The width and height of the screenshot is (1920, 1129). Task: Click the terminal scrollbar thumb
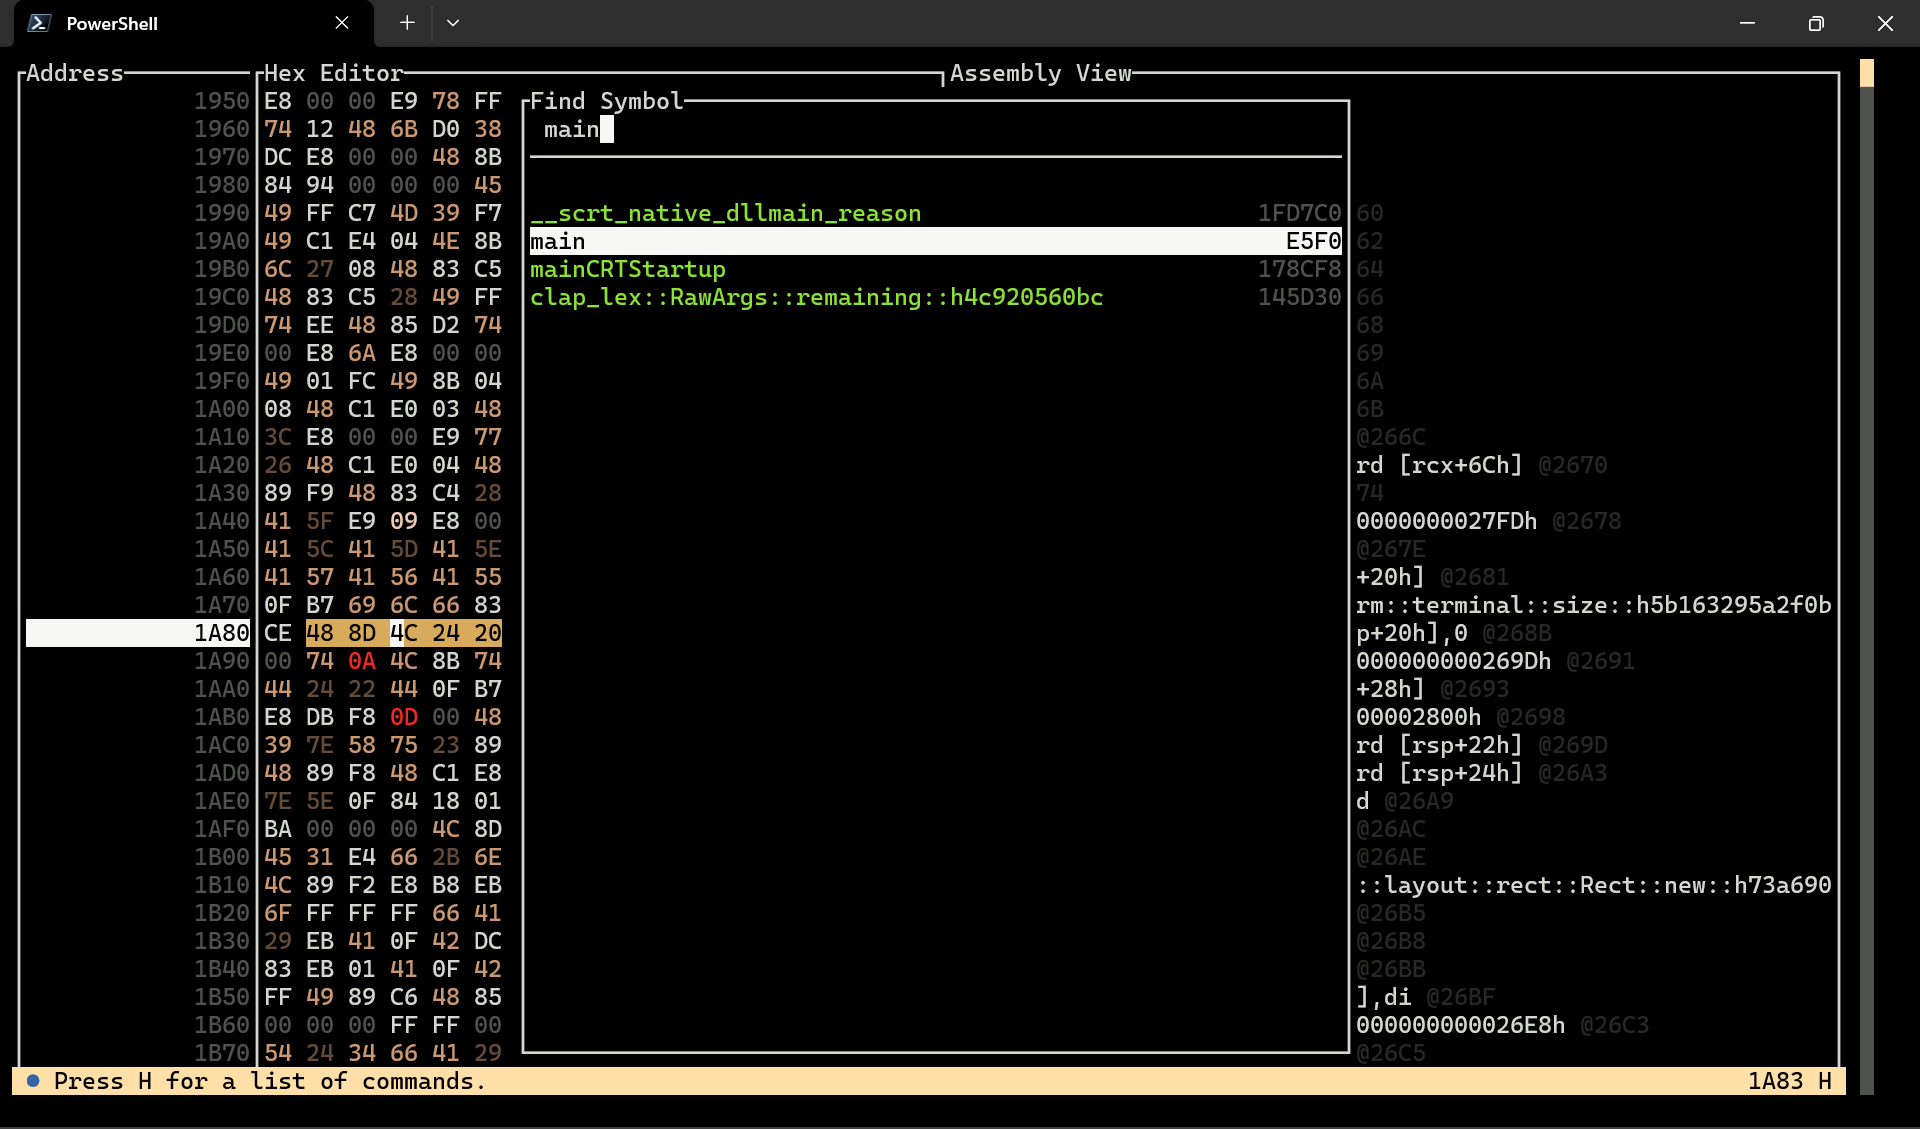(1866, 73)
